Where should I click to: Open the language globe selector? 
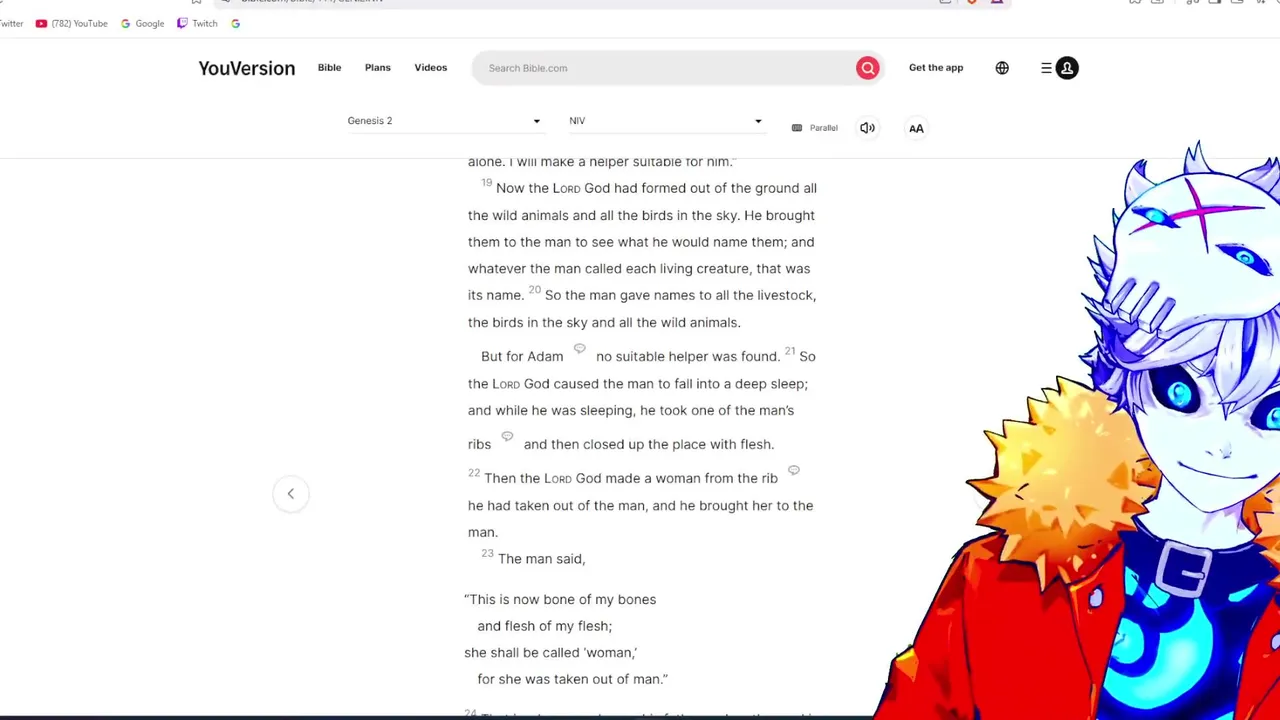1002,68
